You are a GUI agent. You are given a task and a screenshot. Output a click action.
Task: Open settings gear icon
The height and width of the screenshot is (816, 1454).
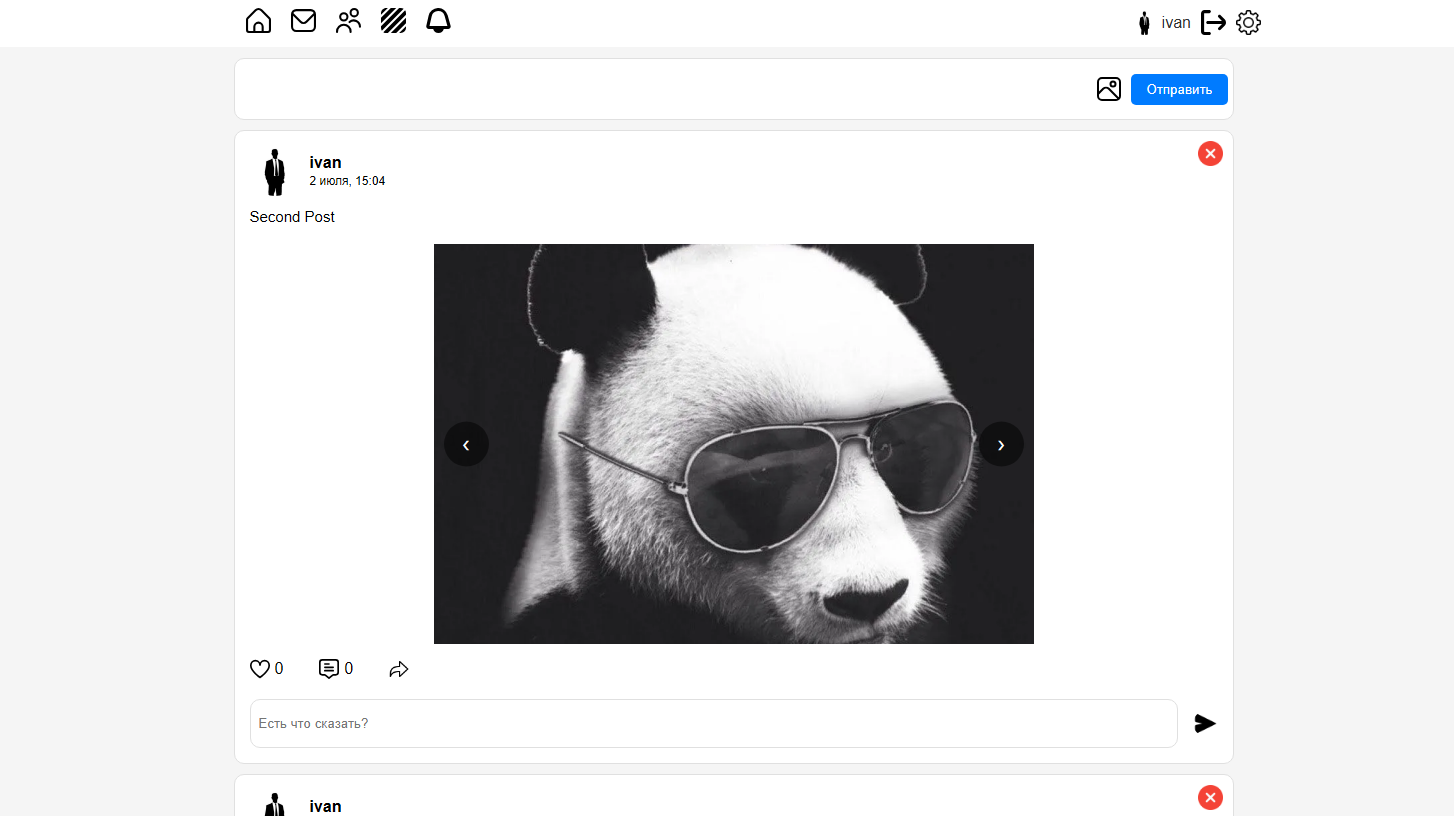click(x=1248, y=22)
